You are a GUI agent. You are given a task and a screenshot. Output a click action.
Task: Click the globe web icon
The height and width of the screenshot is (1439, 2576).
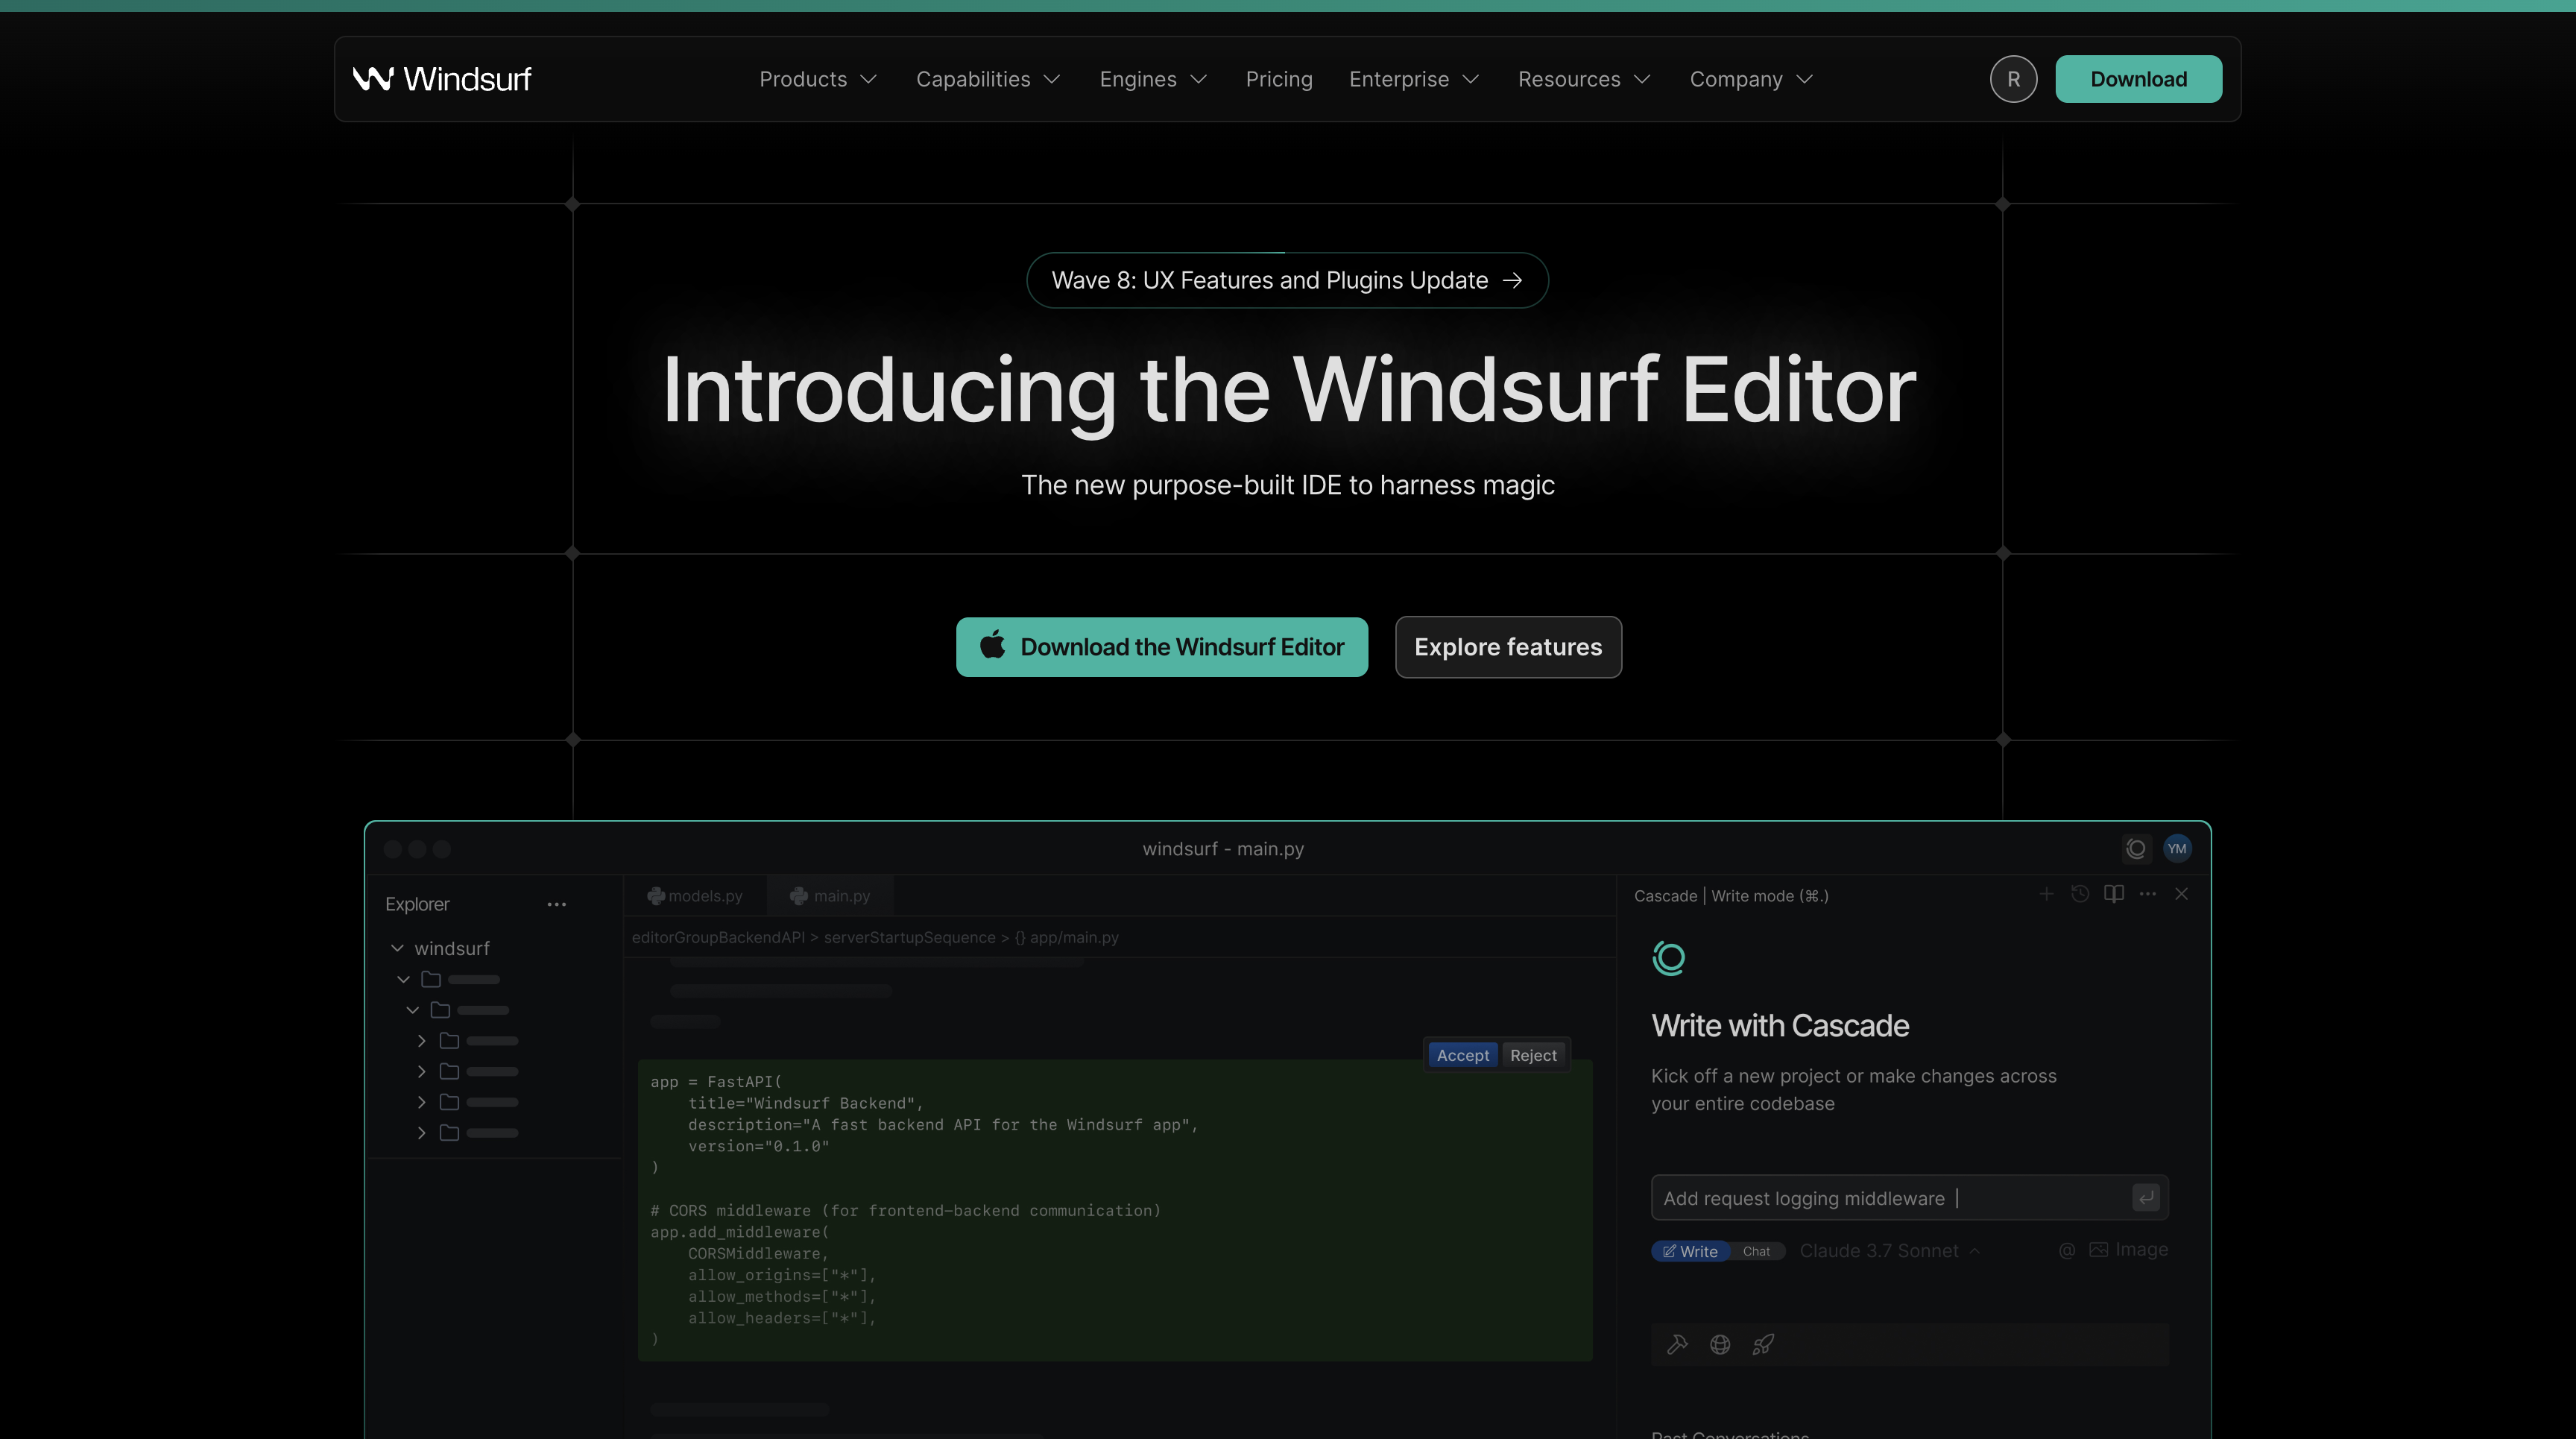point(1720,1345)
